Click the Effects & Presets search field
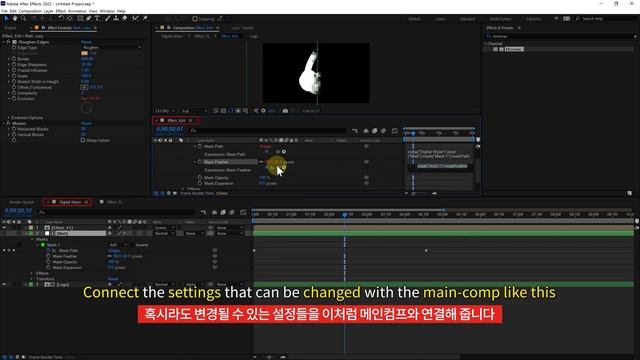This screenshot has height=360, width=640. [560, 36]
